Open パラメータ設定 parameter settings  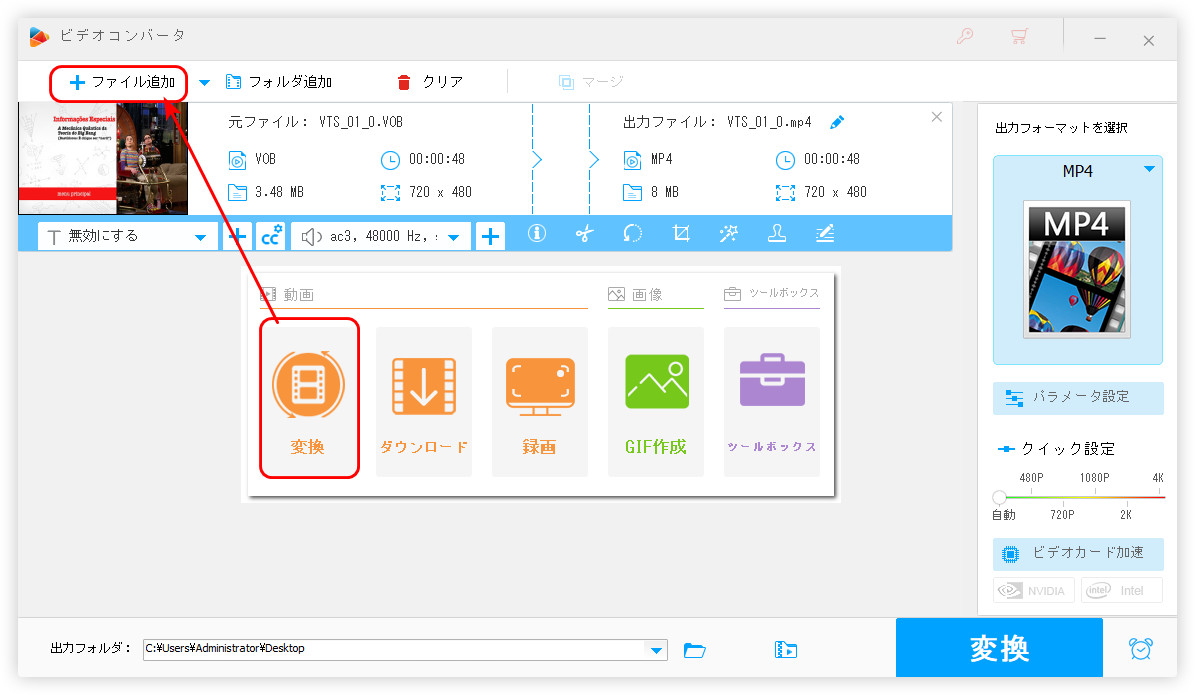pyautogui.click(x=1078, y=398)
